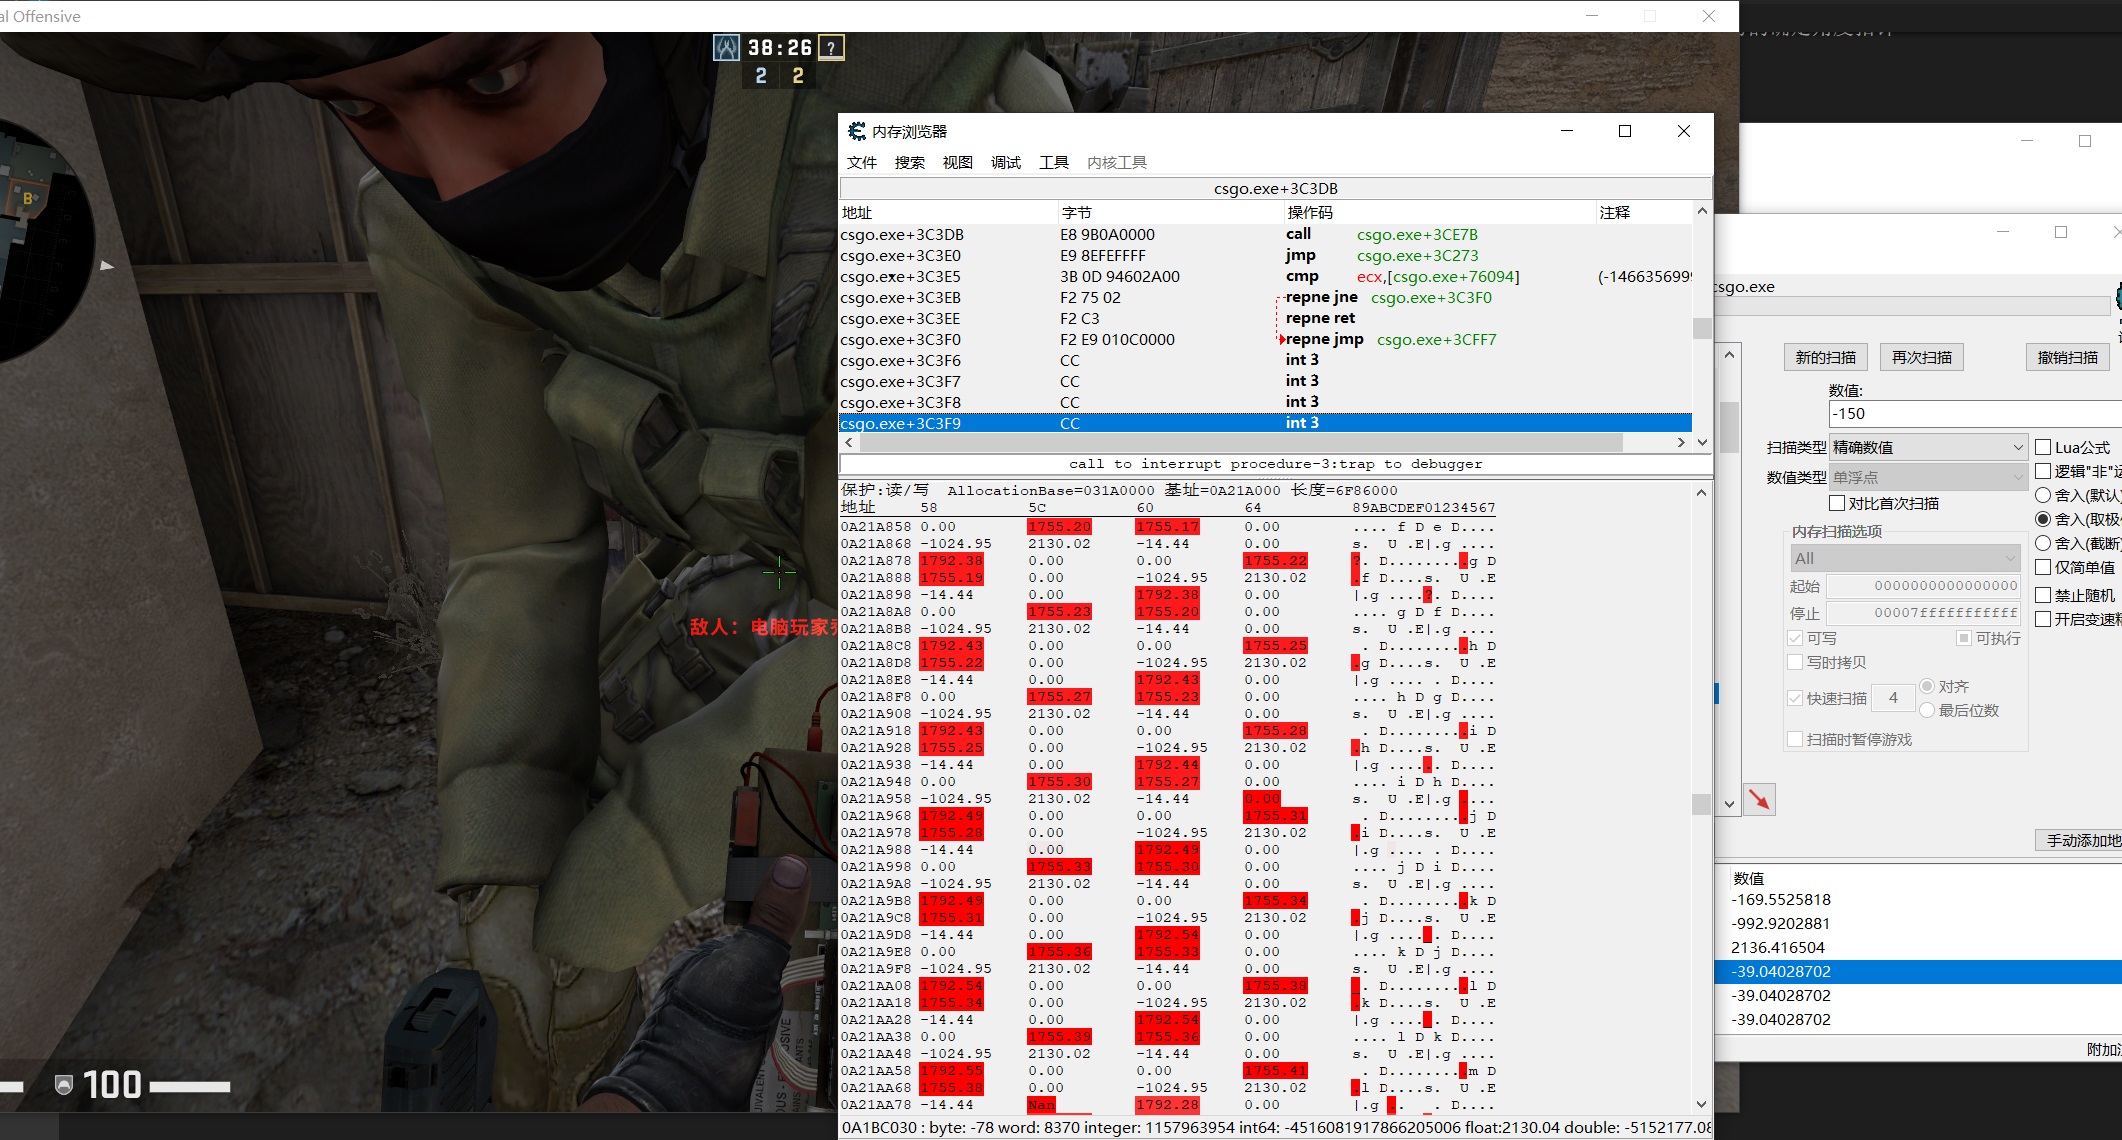Toggle the 开启变速 checkbox

click(x=2044, y=619)
